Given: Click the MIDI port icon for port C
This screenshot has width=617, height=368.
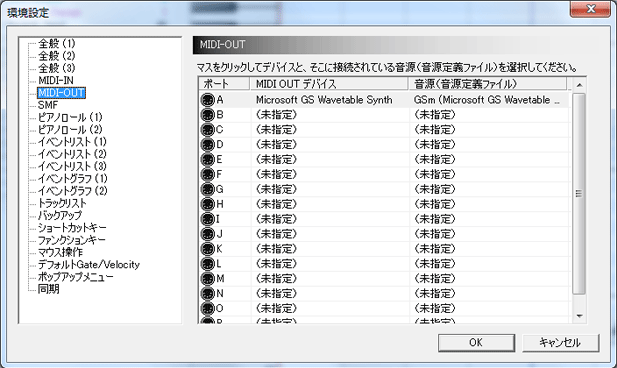Looking at the screenshot, I should 207,130.
